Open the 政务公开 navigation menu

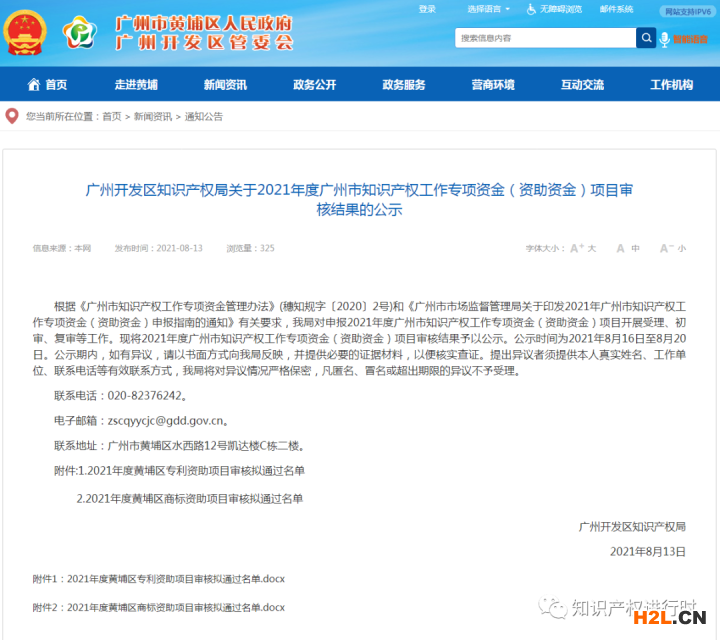click(314, 85)
